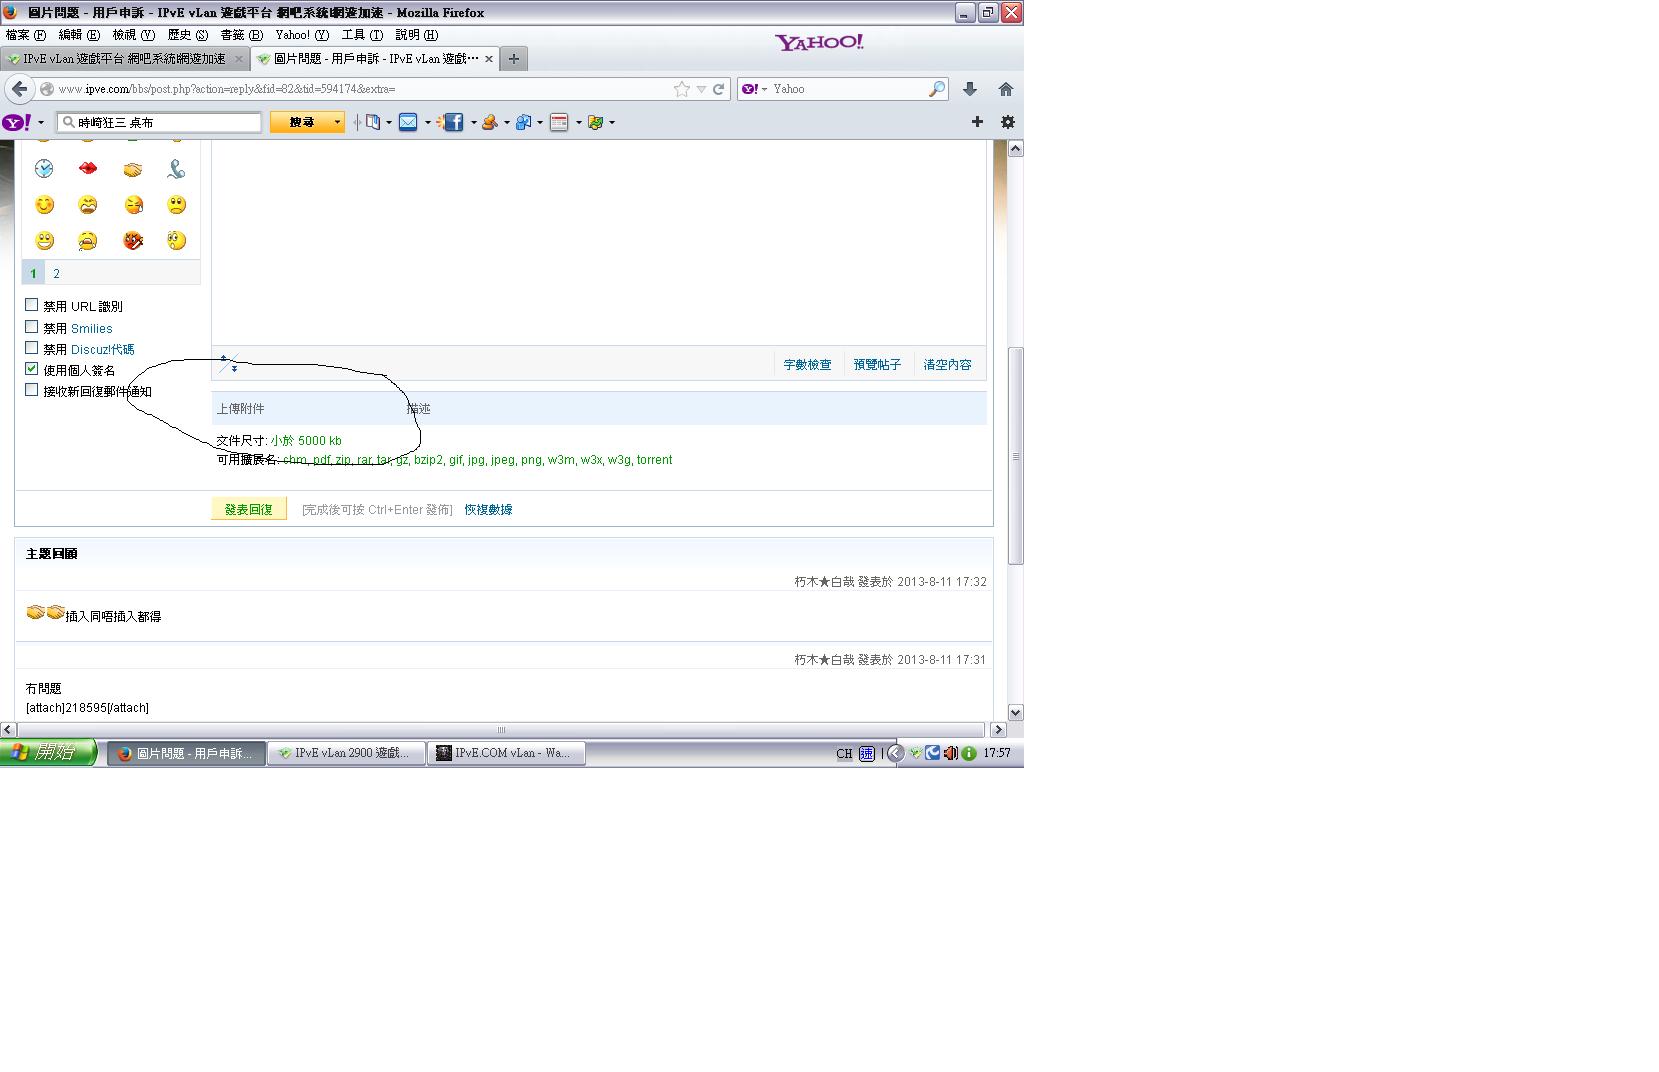
Task: Go to the Firefox home page icon
Action: 1006,89
